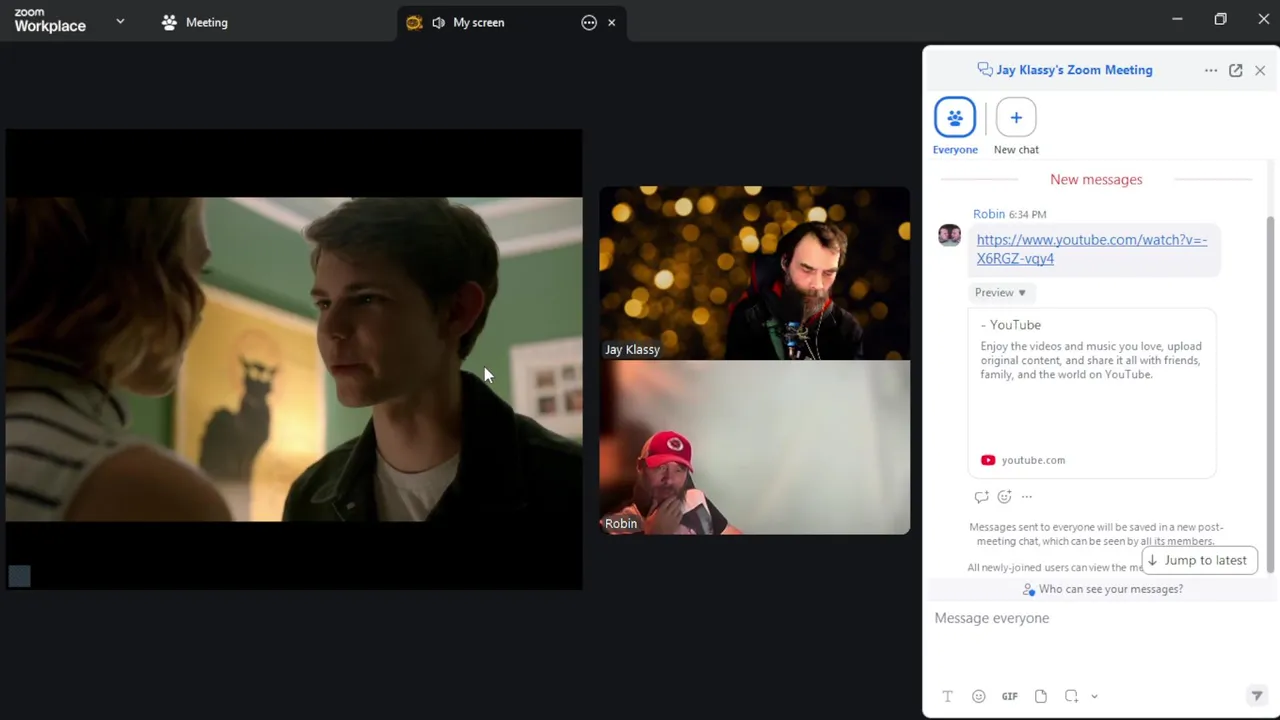Viewport: 1280px width, 720px height.
Task: Select Jay Klassy's video tile
Action: 755,273
